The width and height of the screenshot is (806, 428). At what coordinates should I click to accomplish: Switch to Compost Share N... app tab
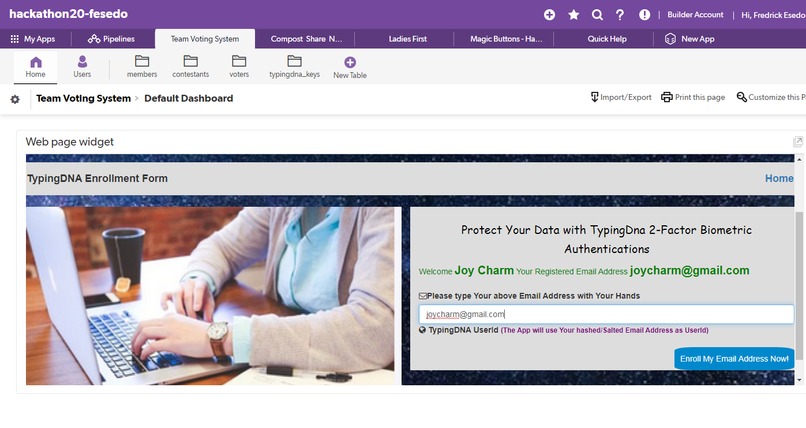[306, 39]
